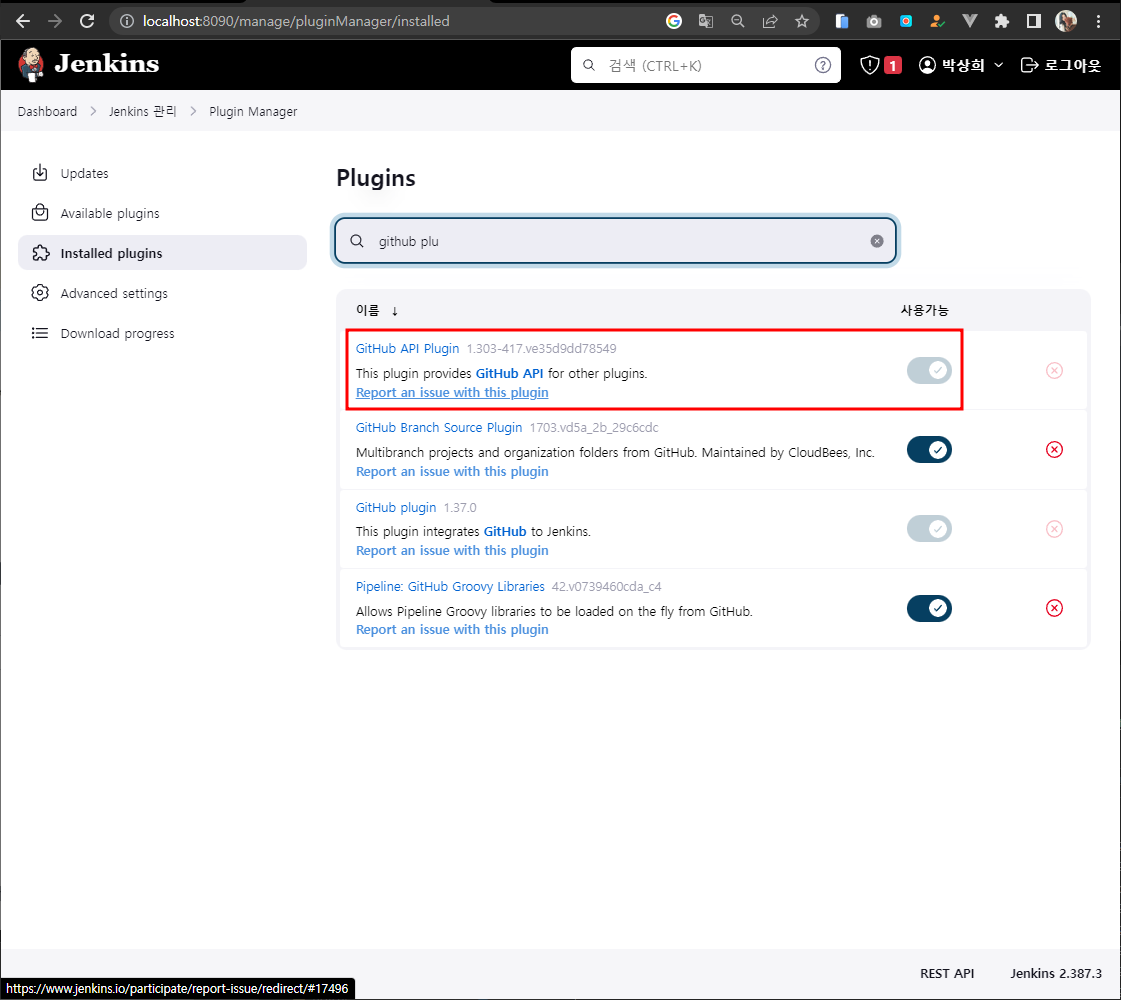Toggle the GitHub plugin 1.37.0 enabled switch

(929, 529)
